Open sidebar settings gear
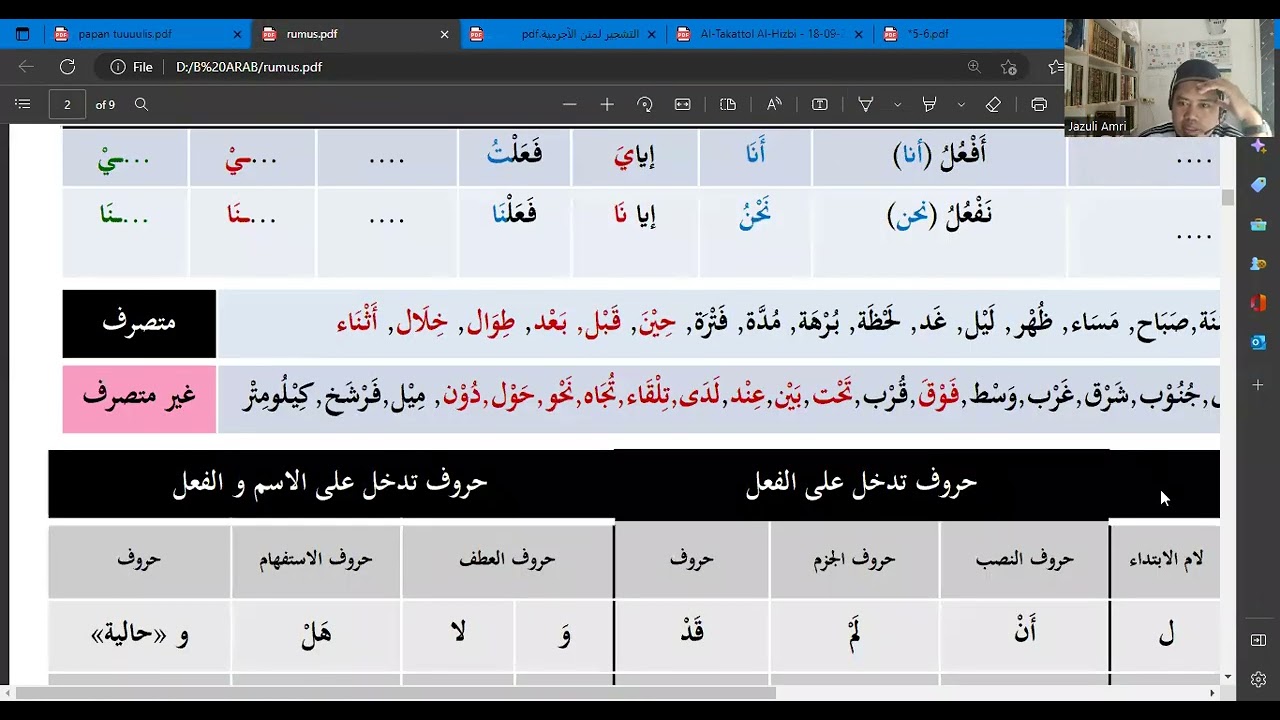This screenshot has height=720, width=1280. click(x=1258, y=680)
